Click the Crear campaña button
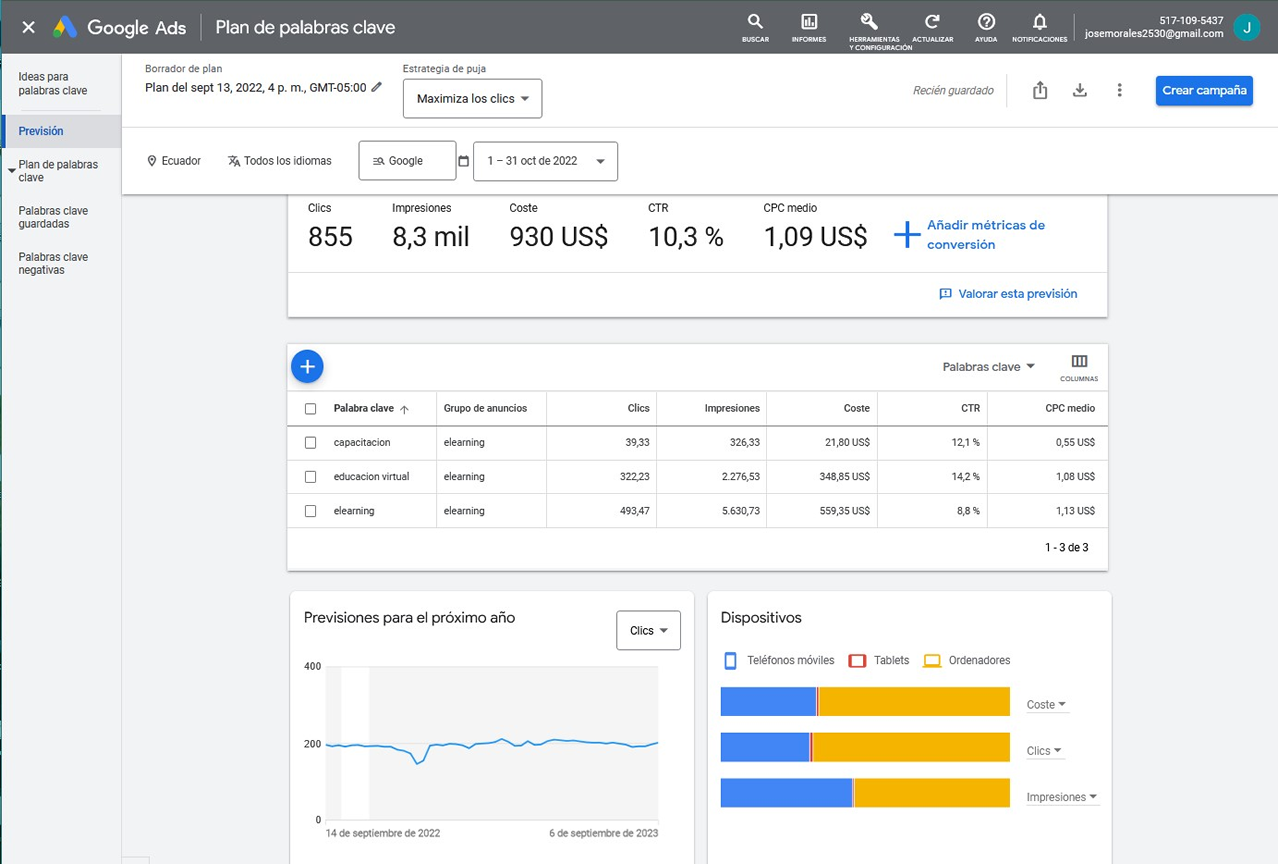Image resolution: width=1278 pixels, height=864 pixels. tap(1204, 91)
